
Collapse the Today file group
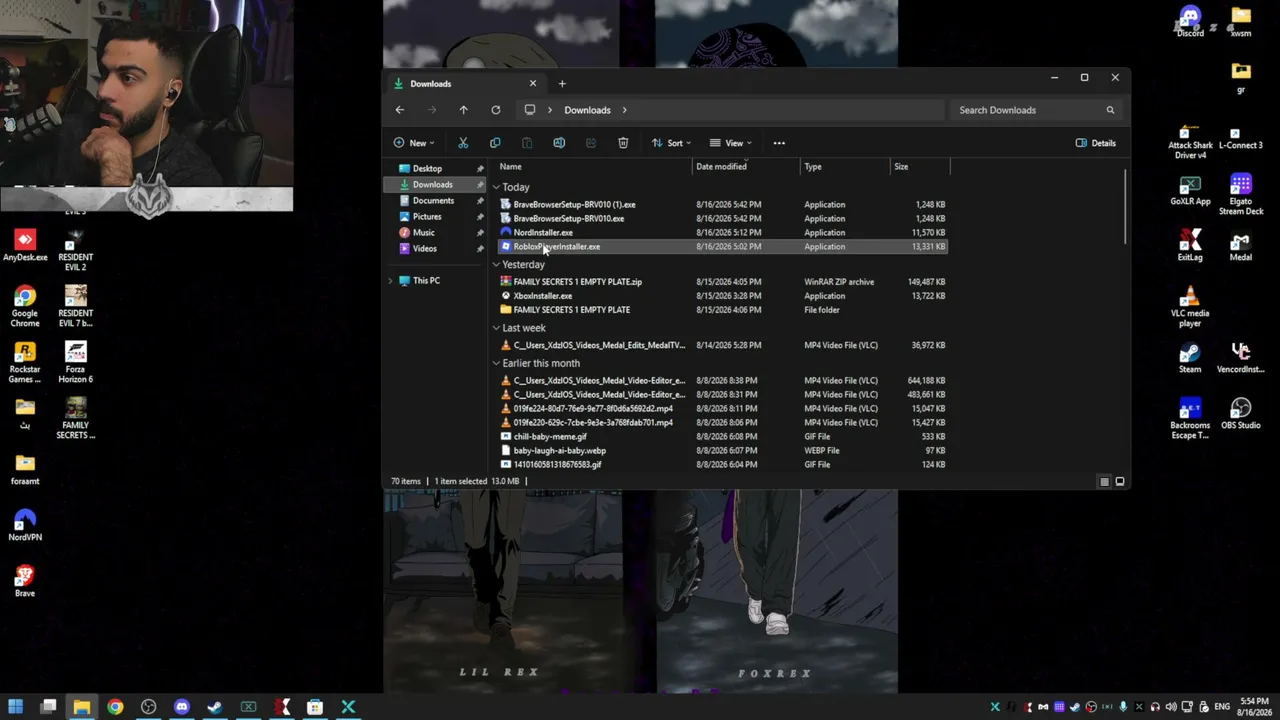pos(496,187)
